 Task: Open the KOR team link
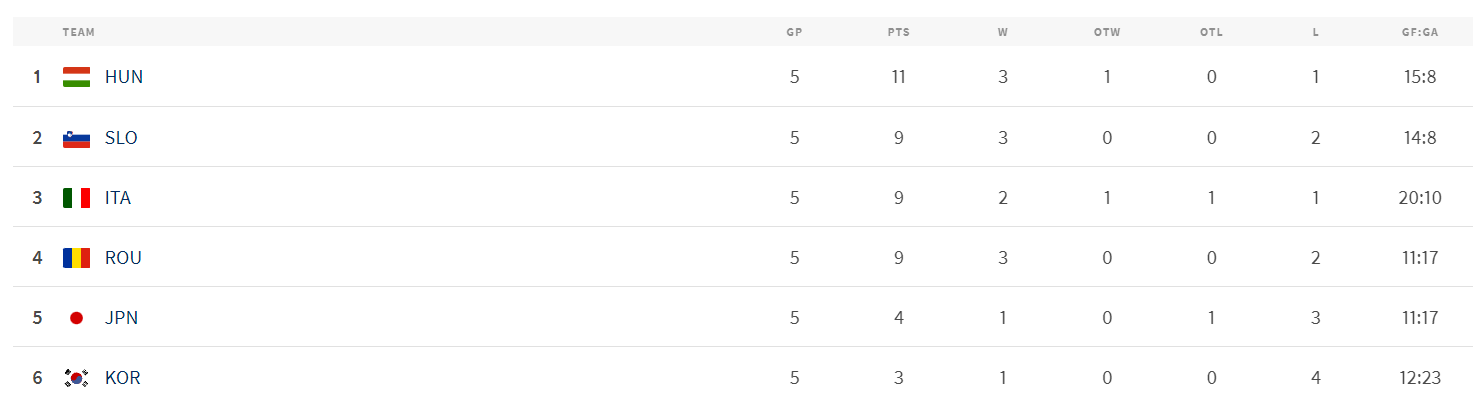(x=122, y=378)
